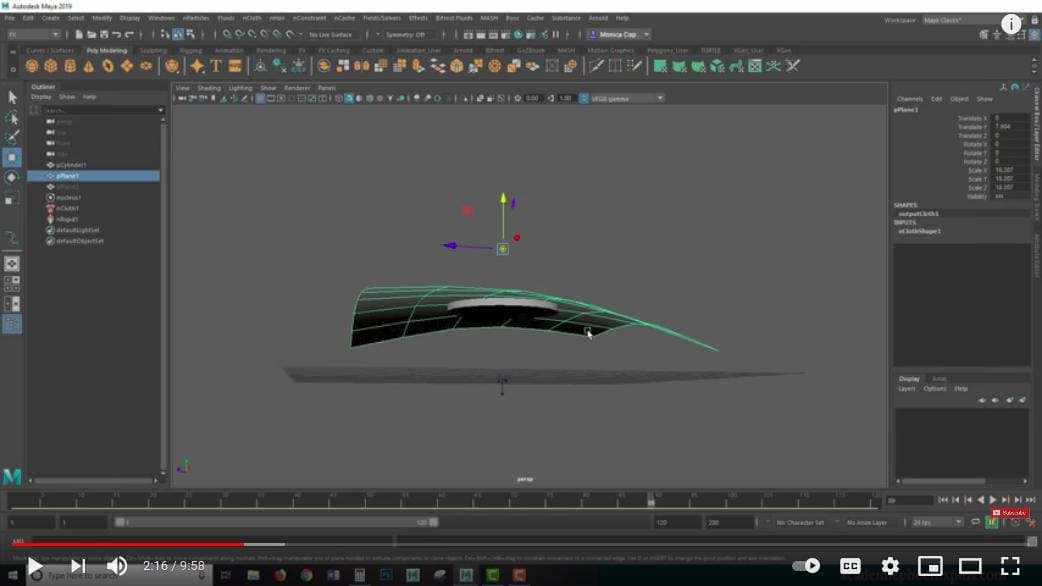Activate the Move tool in toolbox

click(x=12, y=157)
